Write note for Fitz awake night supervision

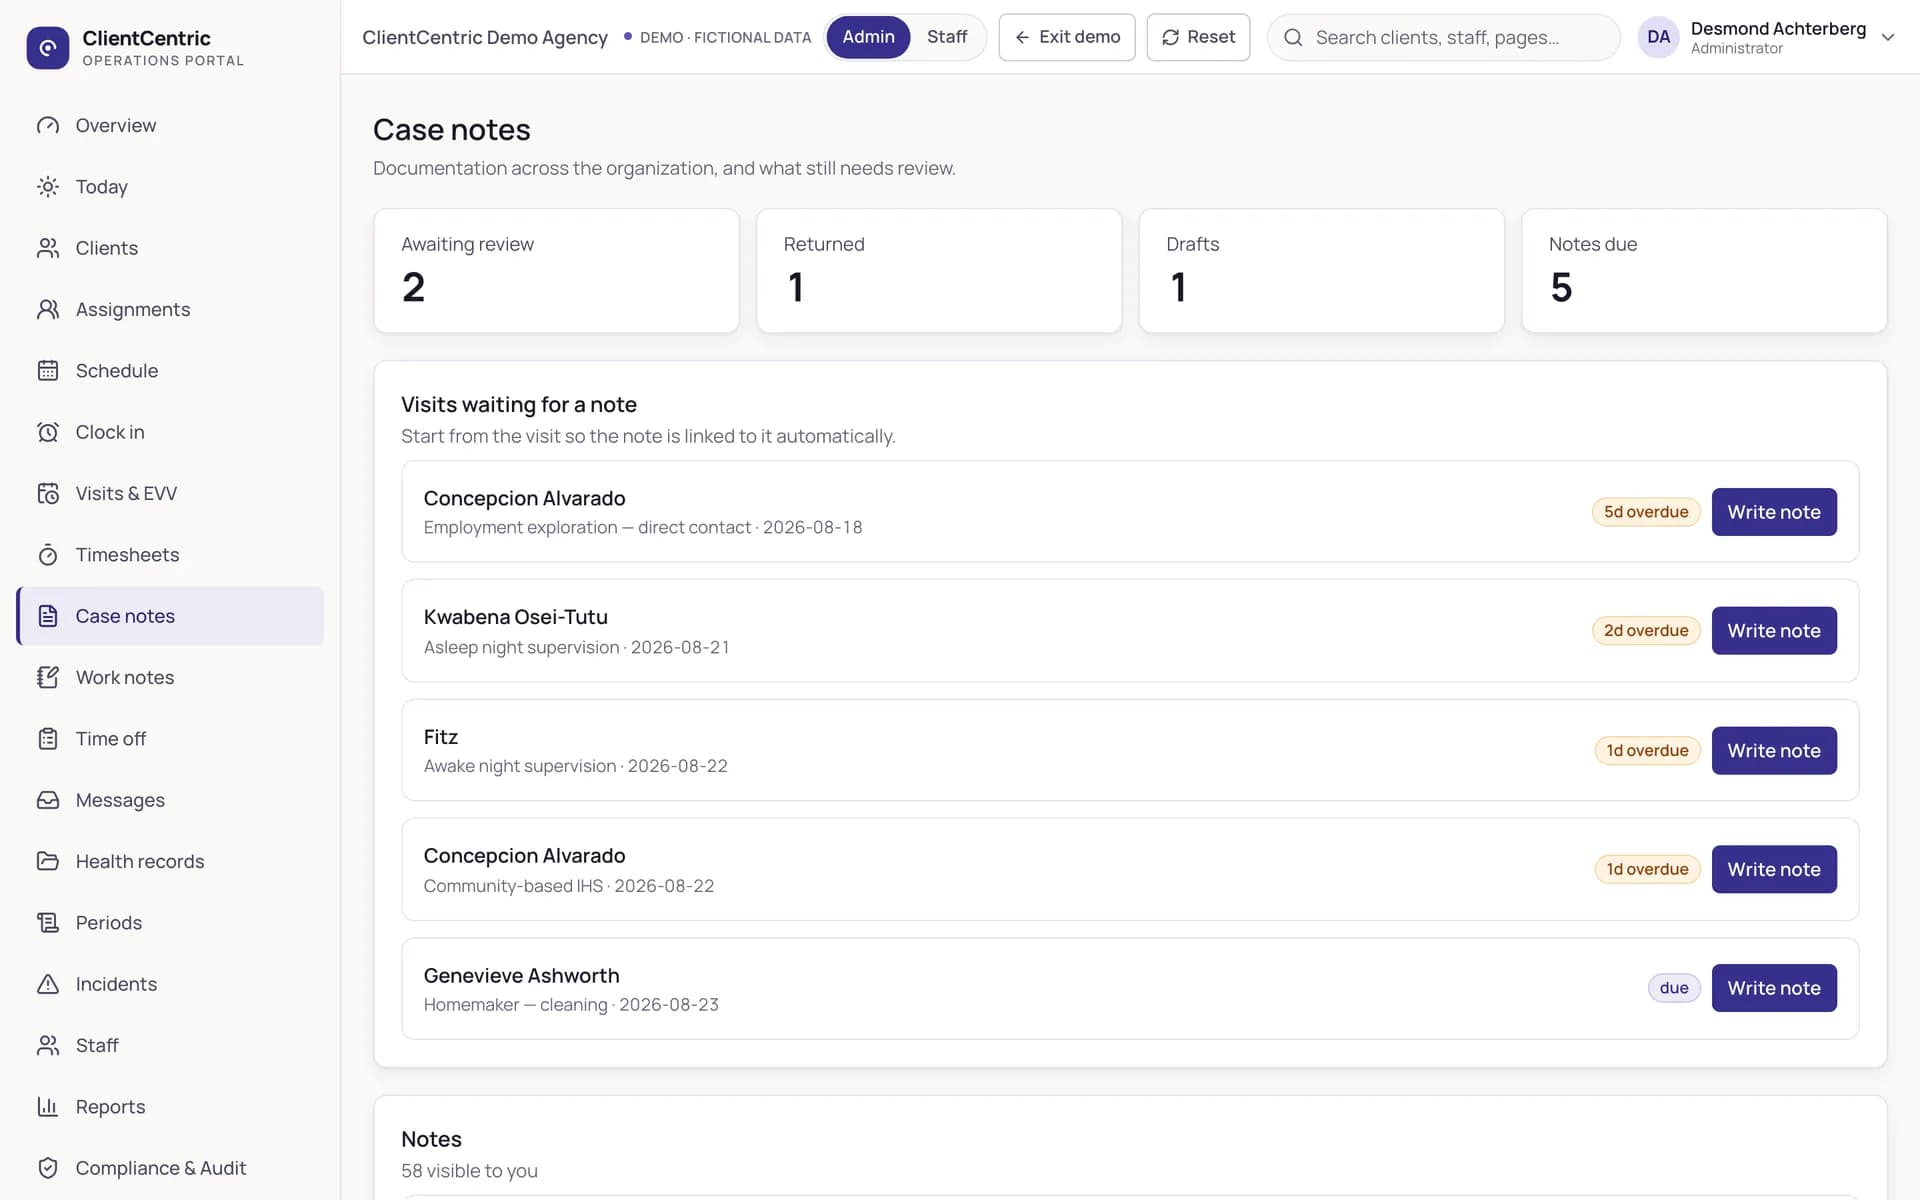[x=1774, y=750]
